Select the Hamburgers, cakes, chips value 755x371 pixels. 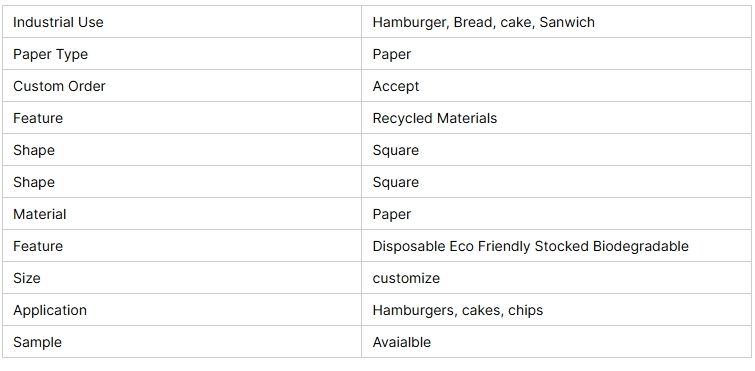coord(457,310)
